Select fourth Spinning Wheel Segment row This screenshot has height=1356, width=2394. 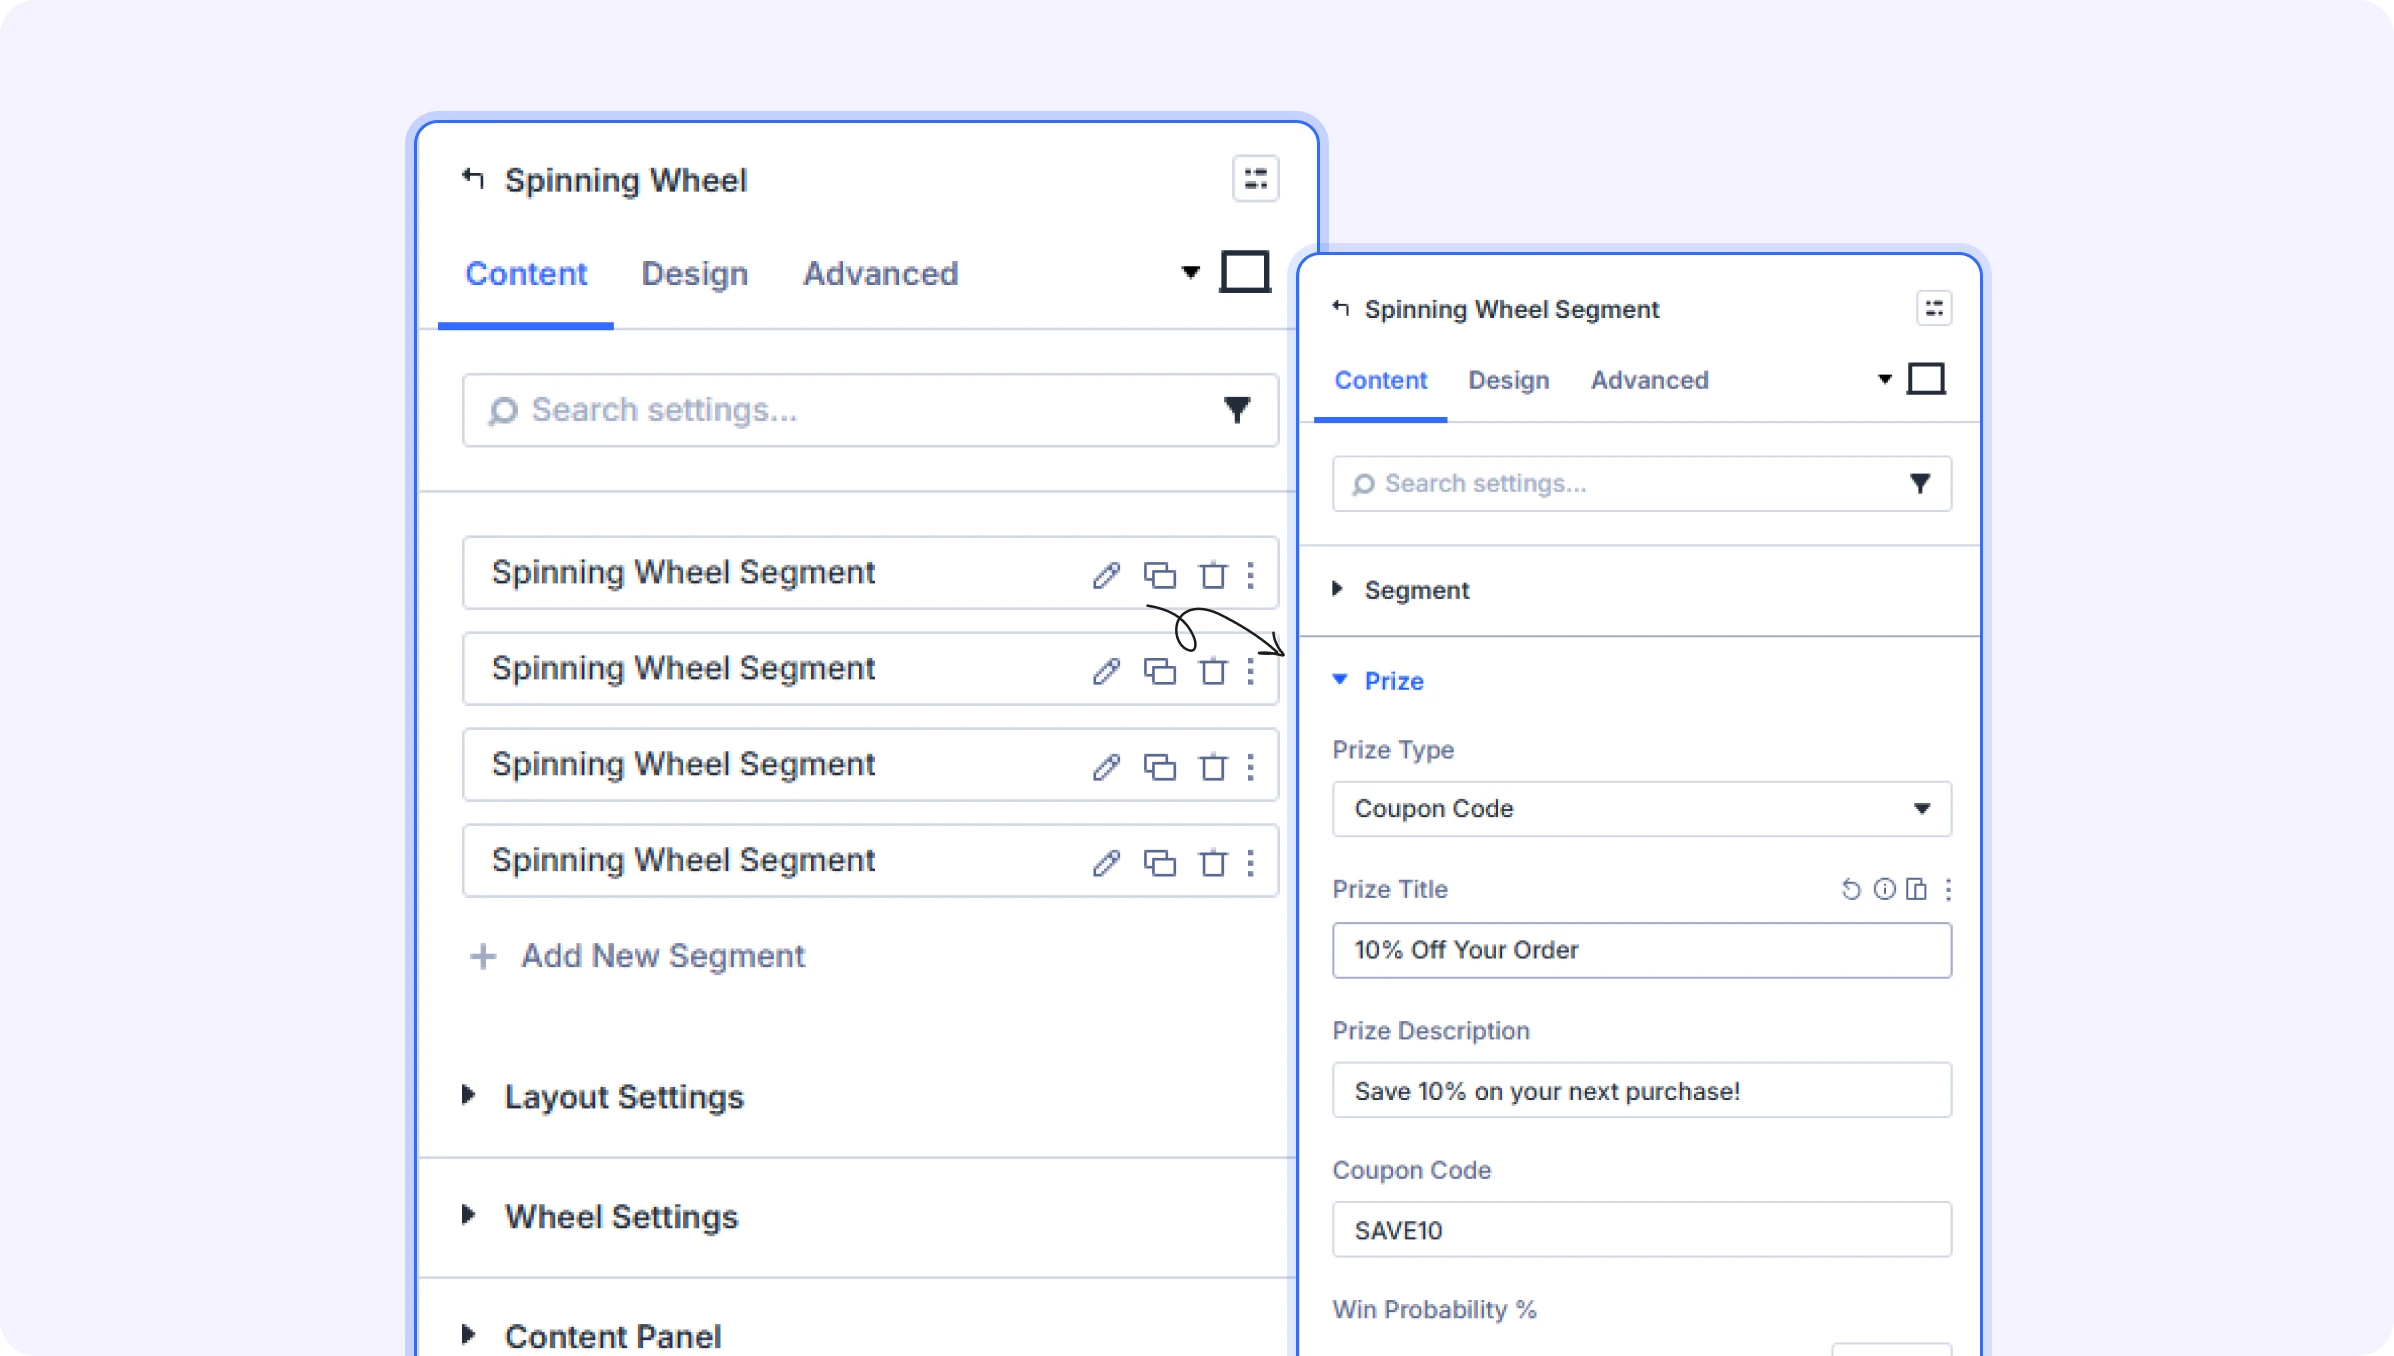coord(870,861)
